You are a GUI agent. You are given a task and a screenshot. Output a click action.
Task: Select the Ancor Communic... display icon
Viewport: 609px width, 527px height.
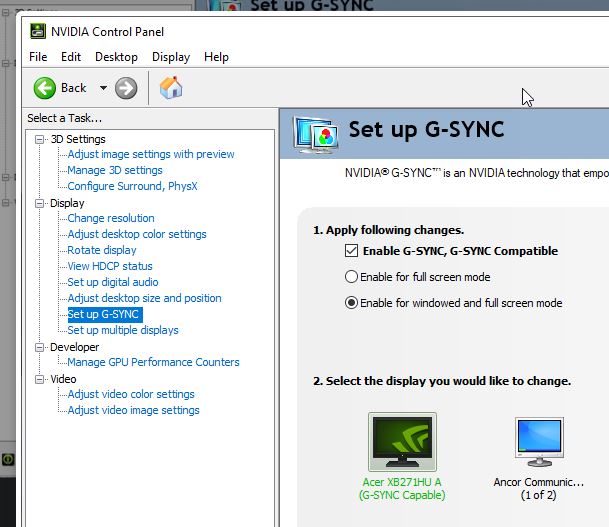pyautogui.click(x=539, y=442)
